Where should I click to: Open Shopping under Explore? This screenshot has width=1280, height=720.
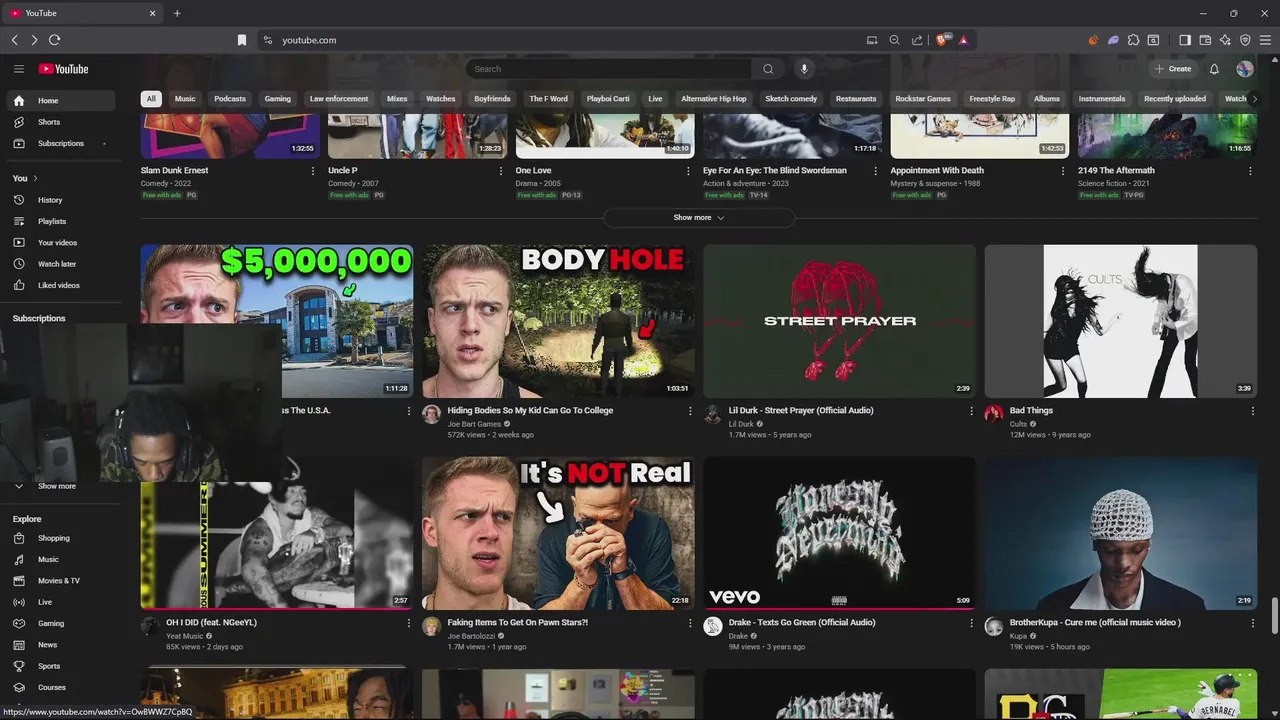click(62, 538)
